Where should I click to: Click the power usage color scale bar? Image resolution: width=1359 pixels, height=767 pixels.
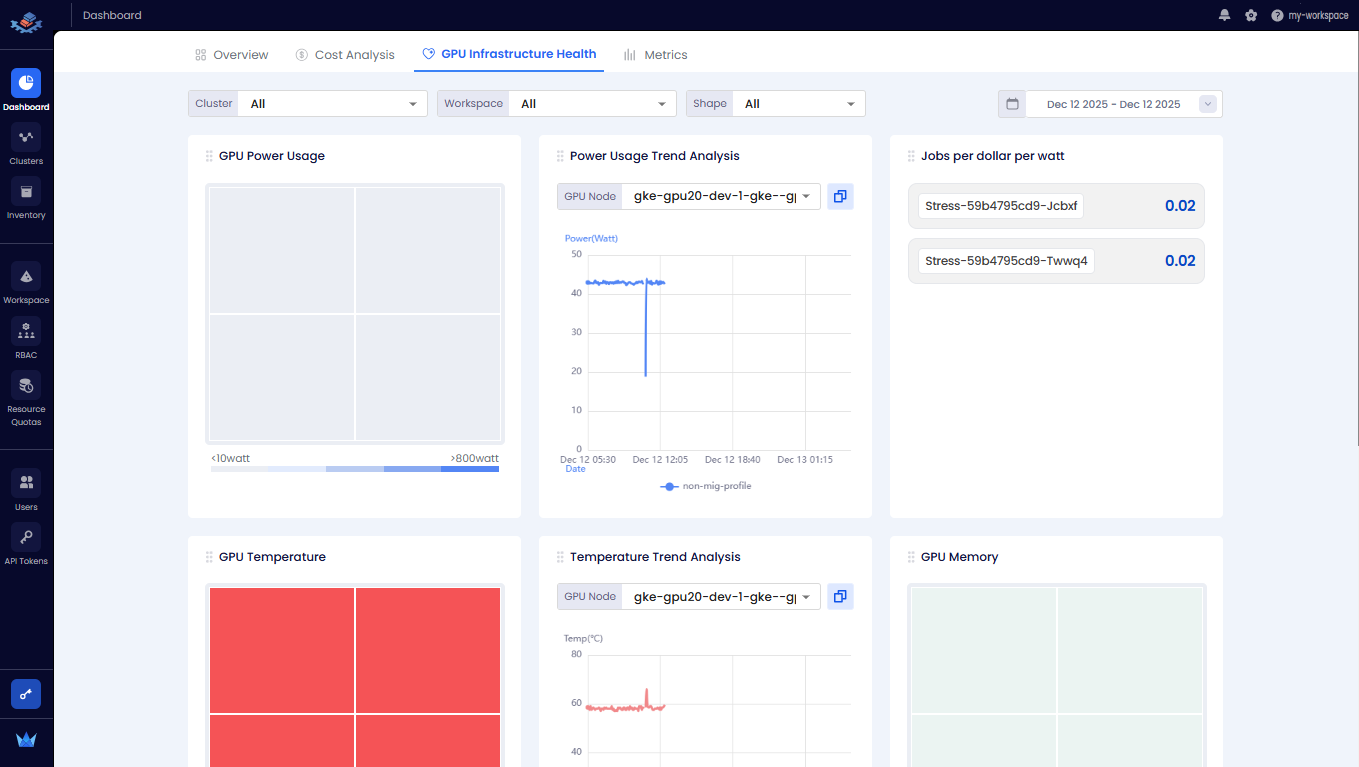point(354,467)
